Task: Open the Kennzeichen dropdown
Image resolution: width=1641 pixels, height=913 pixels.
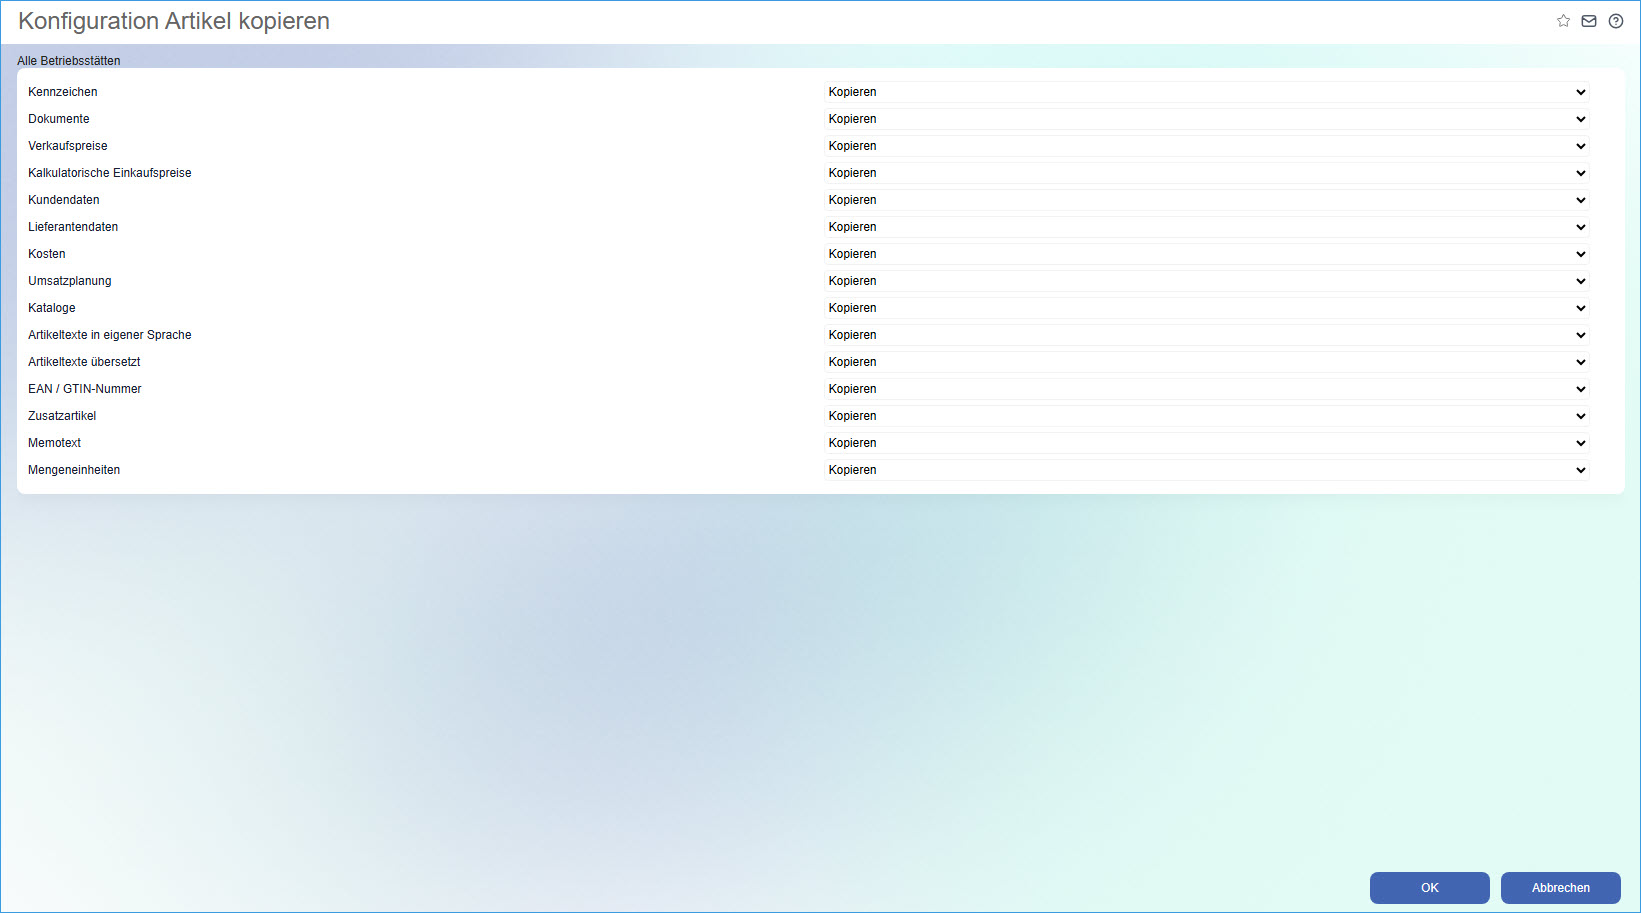Action: coord(1207,92)
